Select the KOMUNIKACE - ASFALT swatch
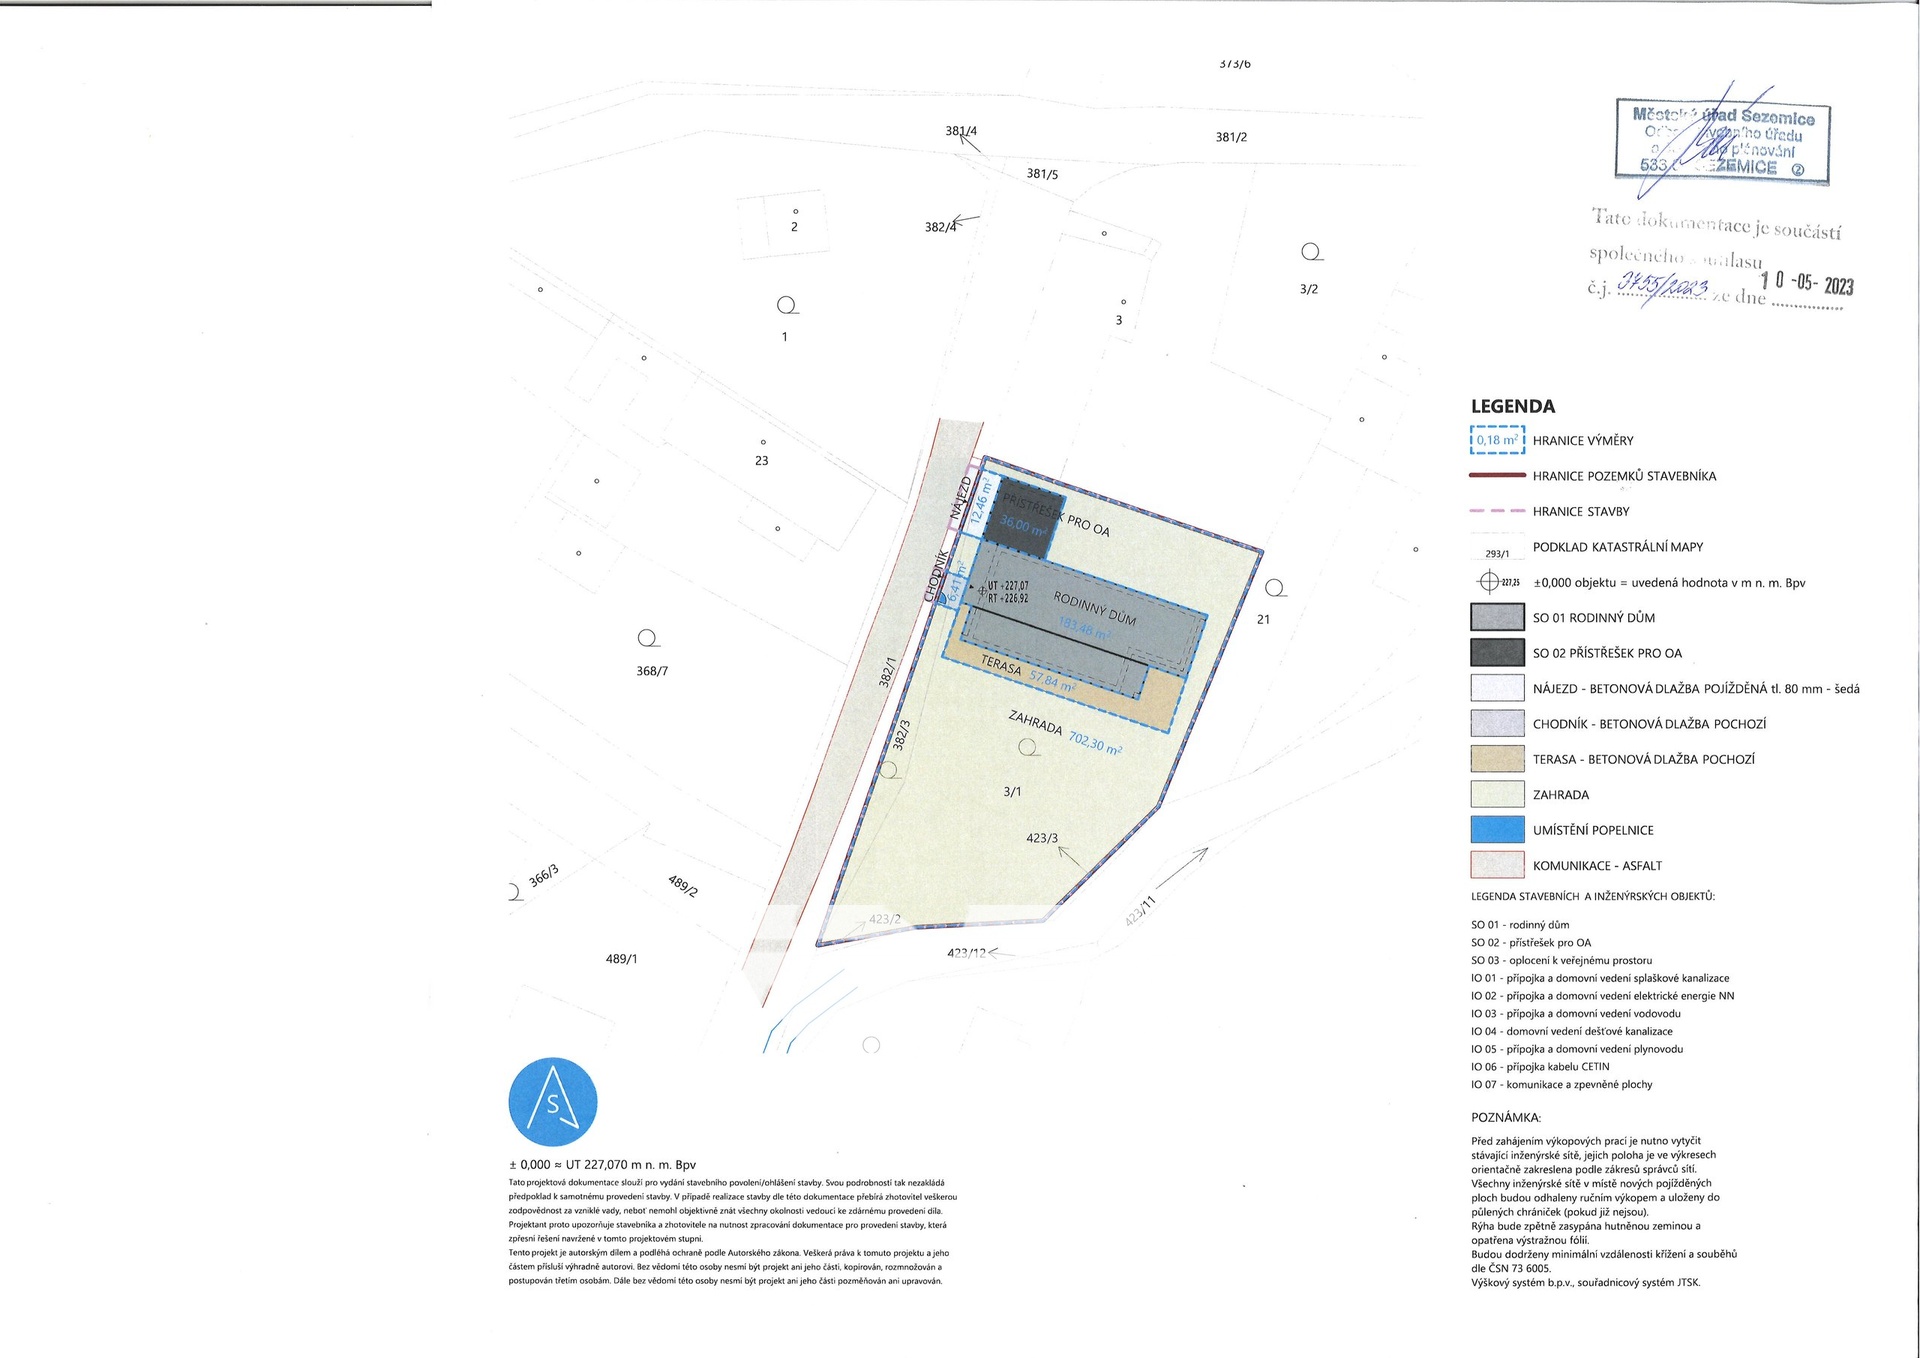Image resolution: width=1920 pixels, height=1358 pixels. [x=1497, y=865]
